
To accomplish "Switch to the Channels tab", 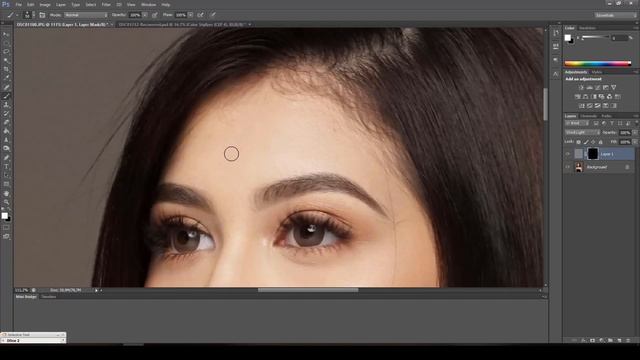I will (588, 116).
